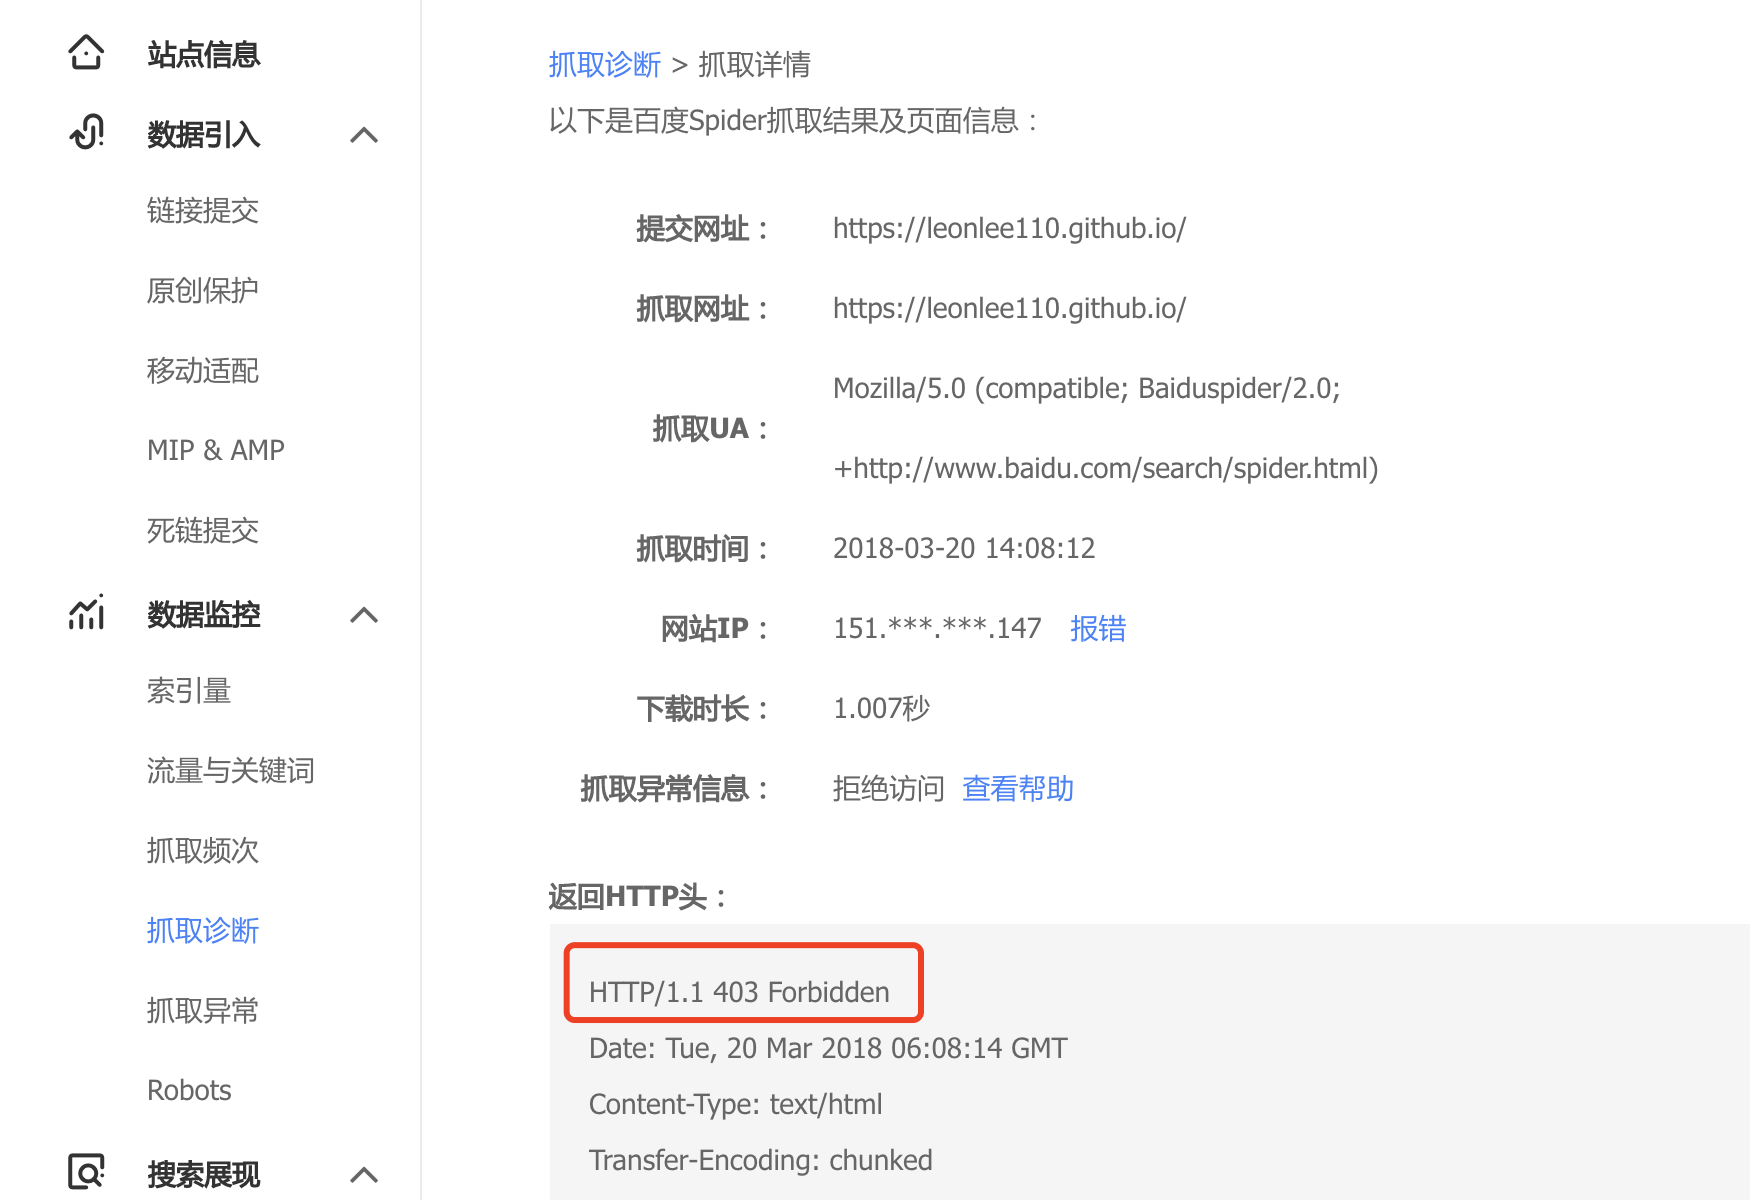Click the Date header line
Image resolution: width=1750 pixels, height=1200 pixels.
point(828,1048)
